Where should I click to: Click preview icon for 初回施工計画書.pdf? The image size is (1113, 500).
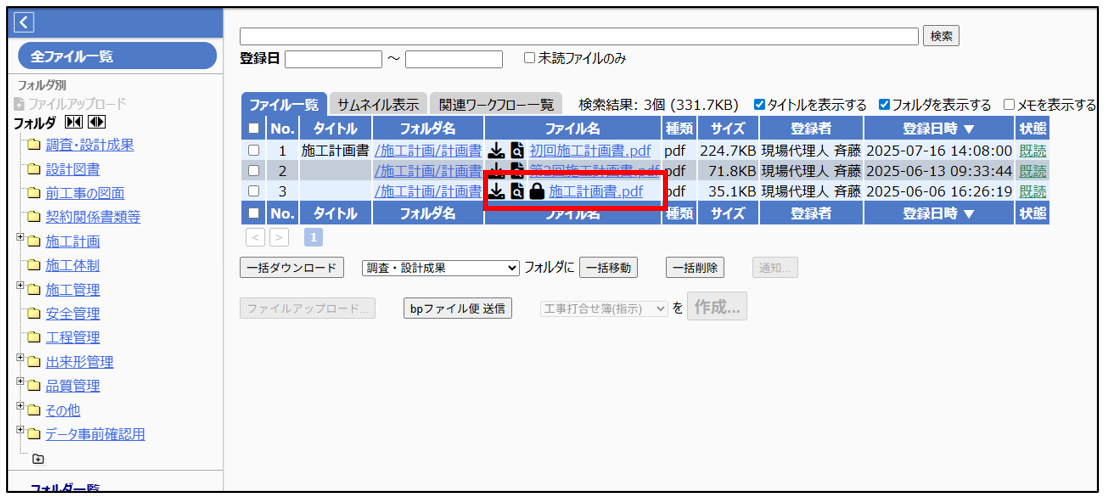click(517, 151)
